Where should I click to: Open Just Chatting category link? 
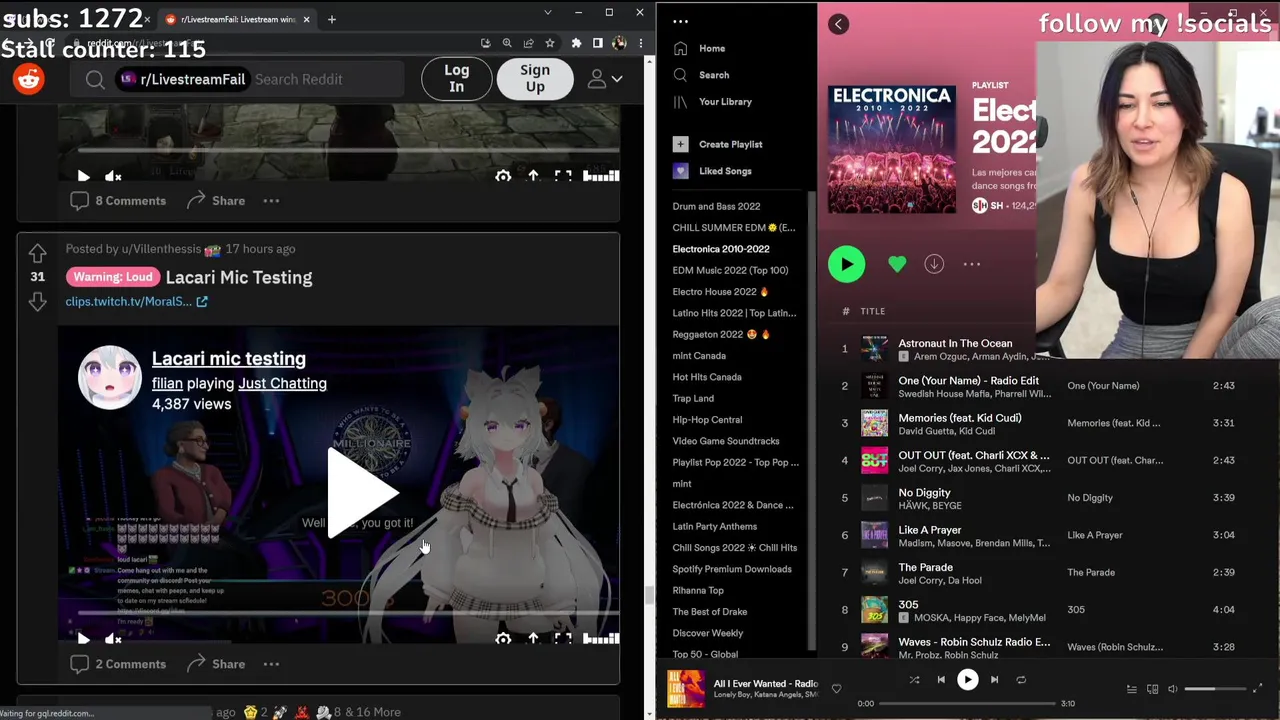tap(282, 383)
